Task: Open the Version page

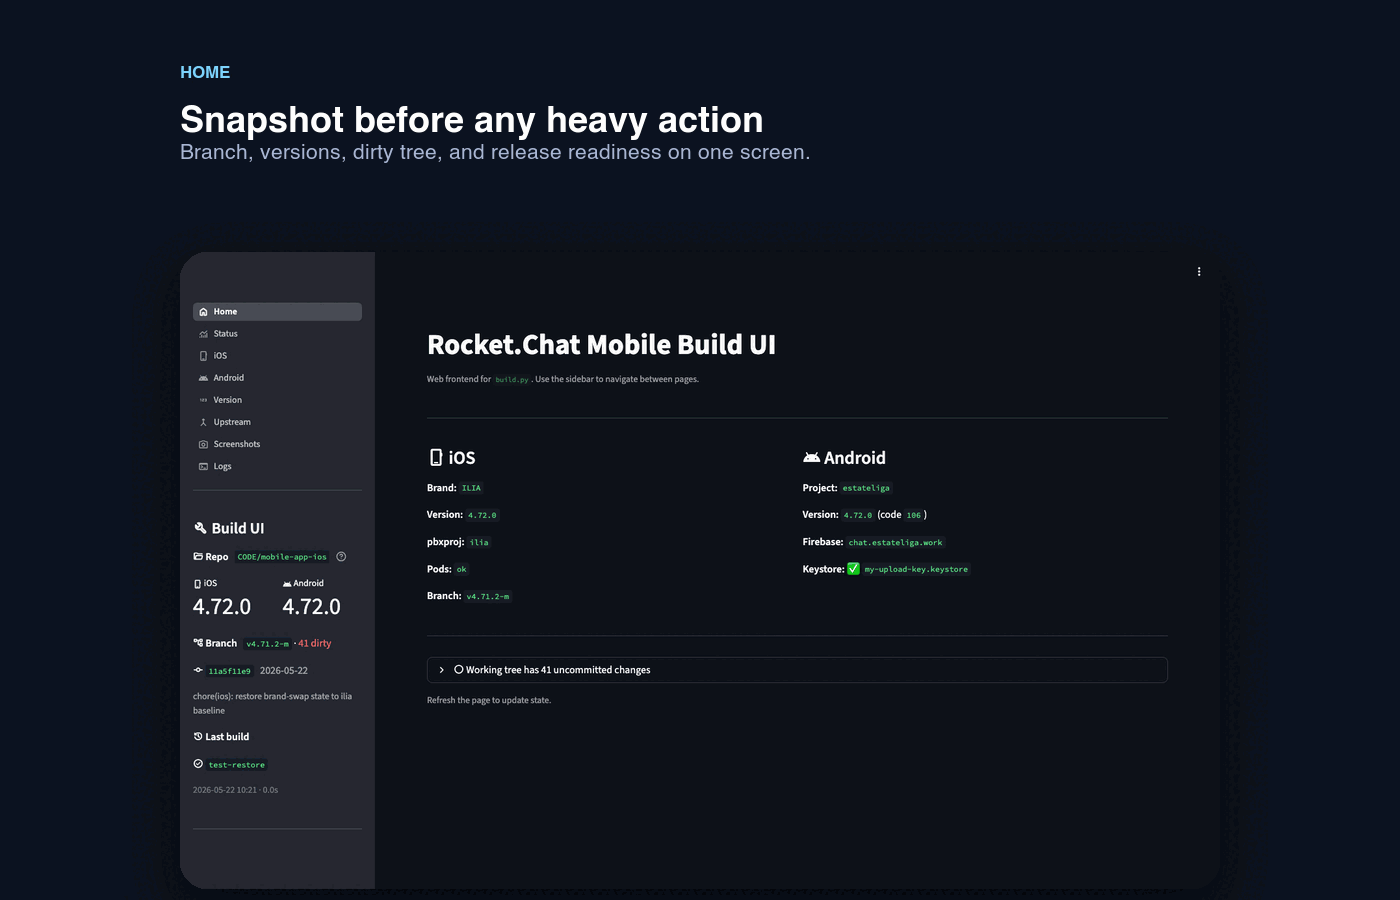Action: tap(277, 400)
